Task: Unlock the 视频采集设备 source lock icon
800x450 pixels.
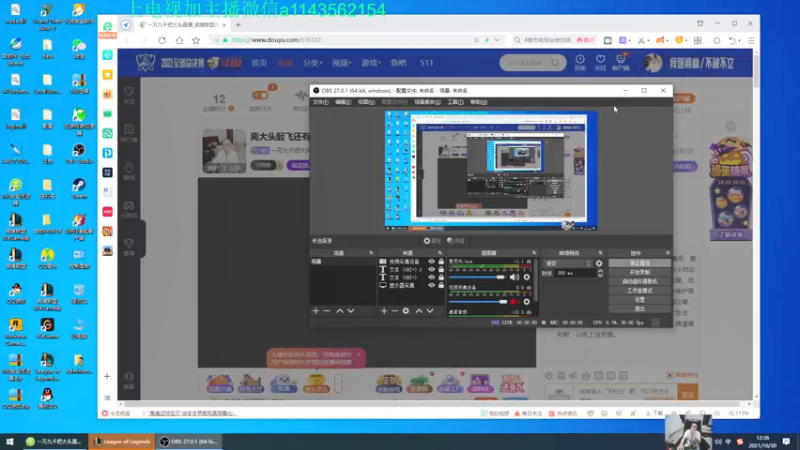Action: [441, 261]
